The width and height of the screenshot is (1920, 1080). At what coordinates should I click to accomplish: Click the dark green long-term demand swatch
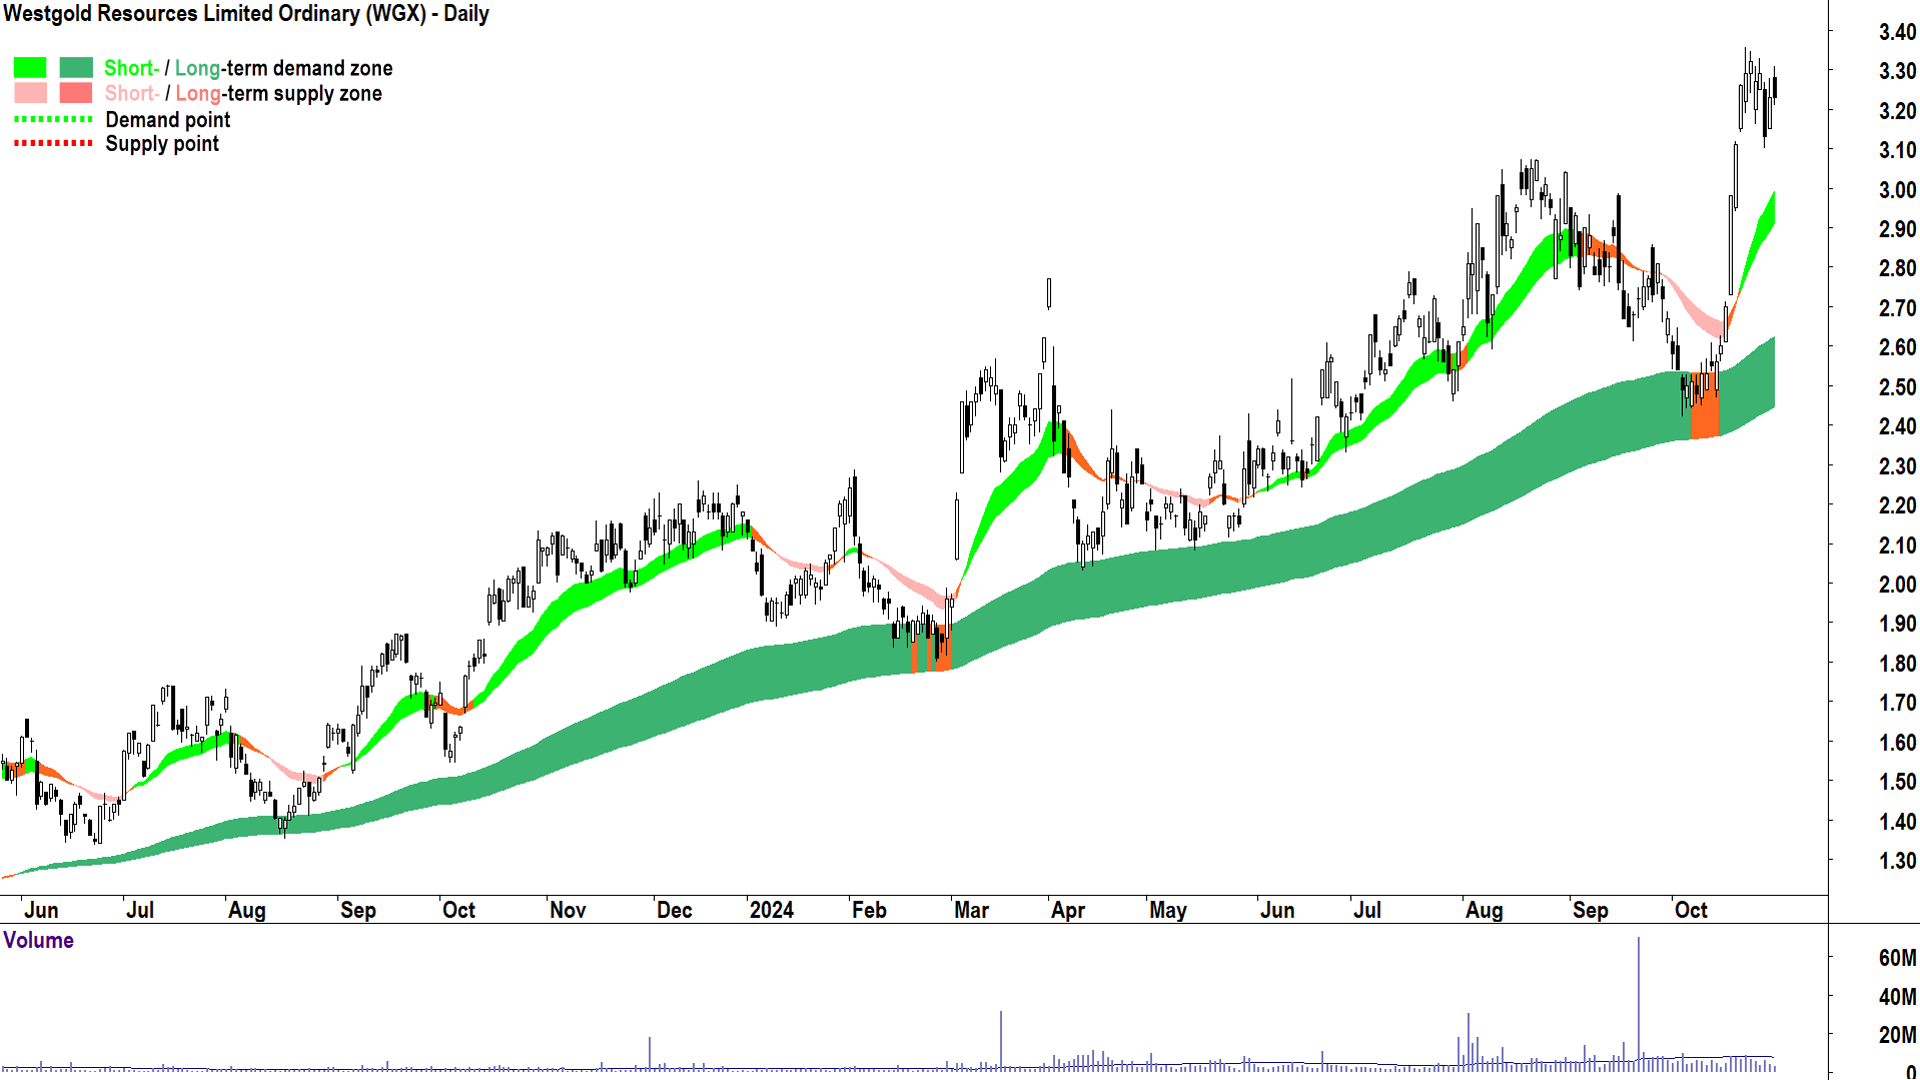(76, 68)
